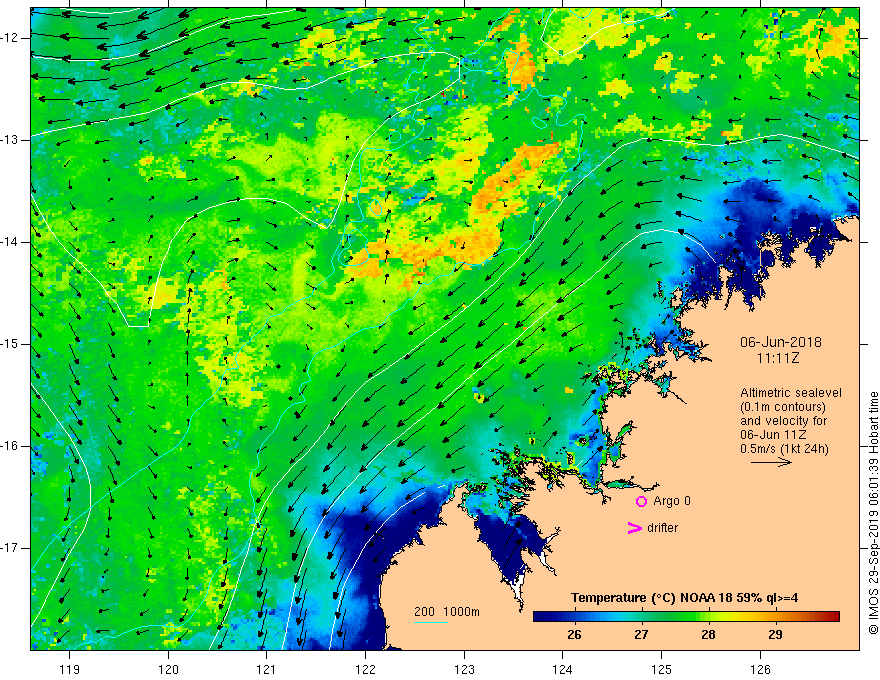Click the temperature color scale bar
Screen dimensions: 880x680
pos(686,616)
